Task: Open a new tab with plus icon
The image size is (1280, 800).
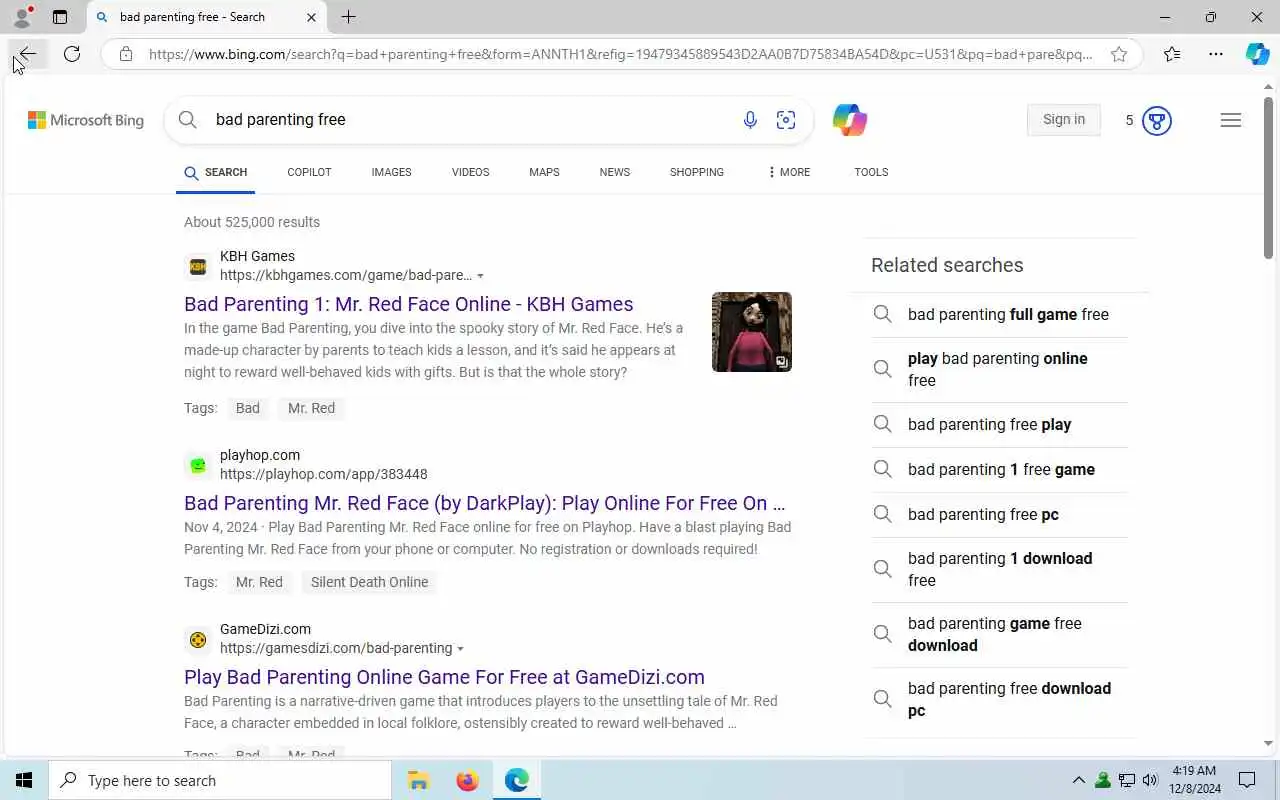Action: coord(348,17)
